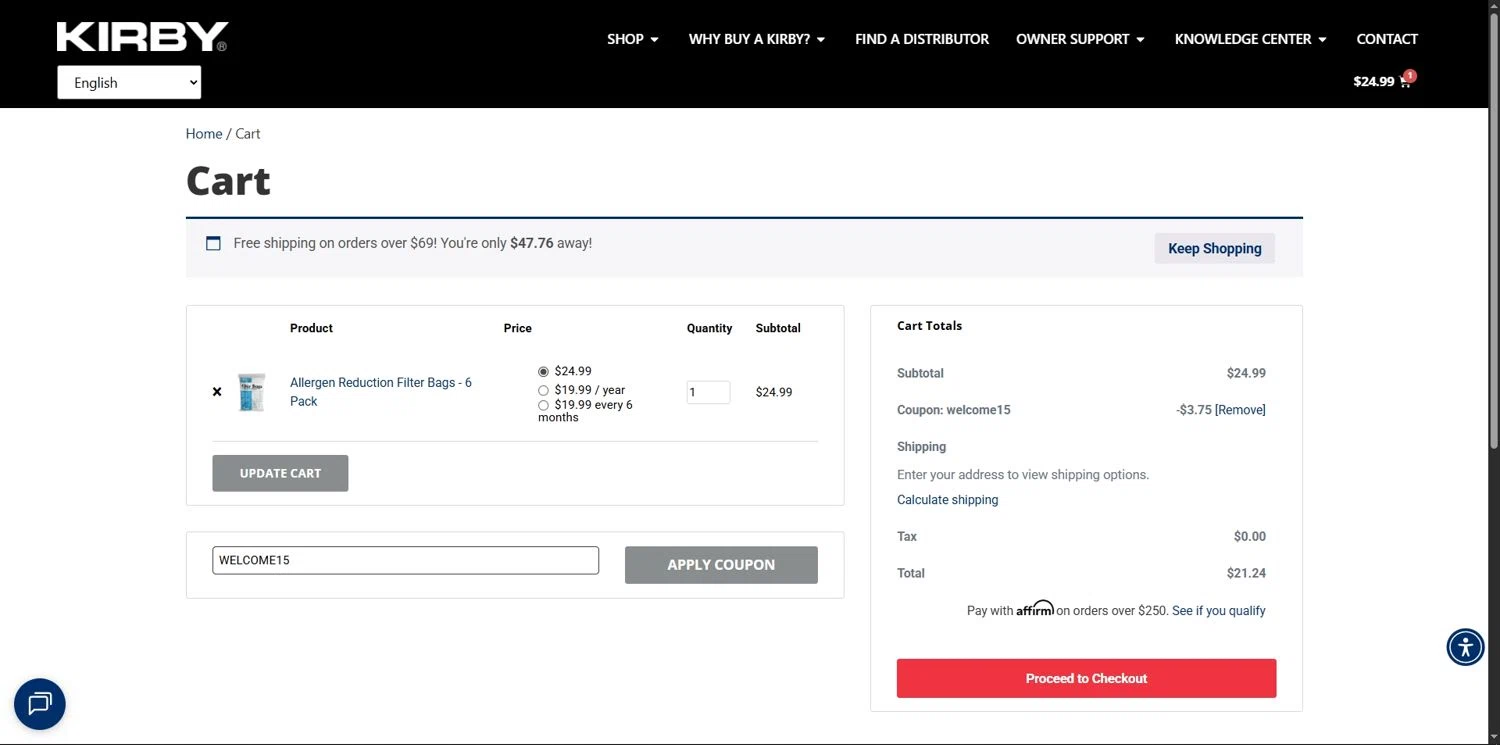Screen dimensions: 1500x745
Task: Click the Tax value $0.00
Action: point(1250,537)
